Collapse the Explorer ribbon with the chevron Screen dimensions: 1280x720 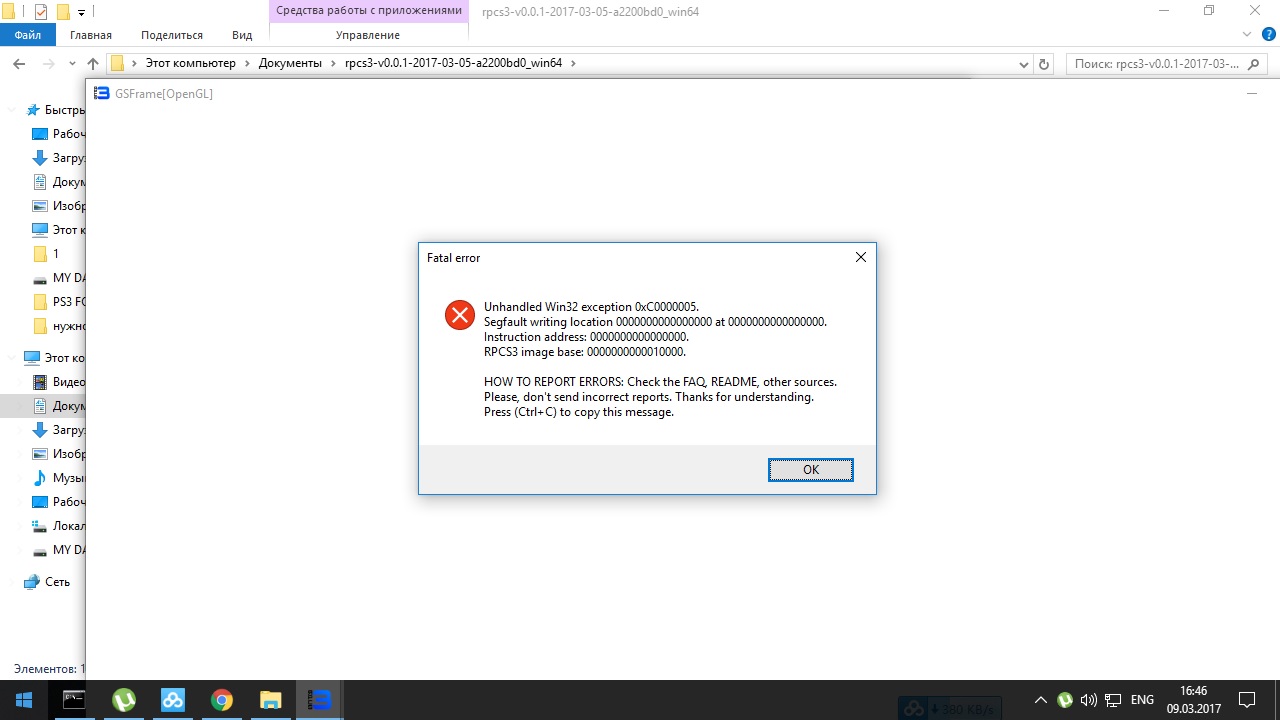click(1246, 34)
